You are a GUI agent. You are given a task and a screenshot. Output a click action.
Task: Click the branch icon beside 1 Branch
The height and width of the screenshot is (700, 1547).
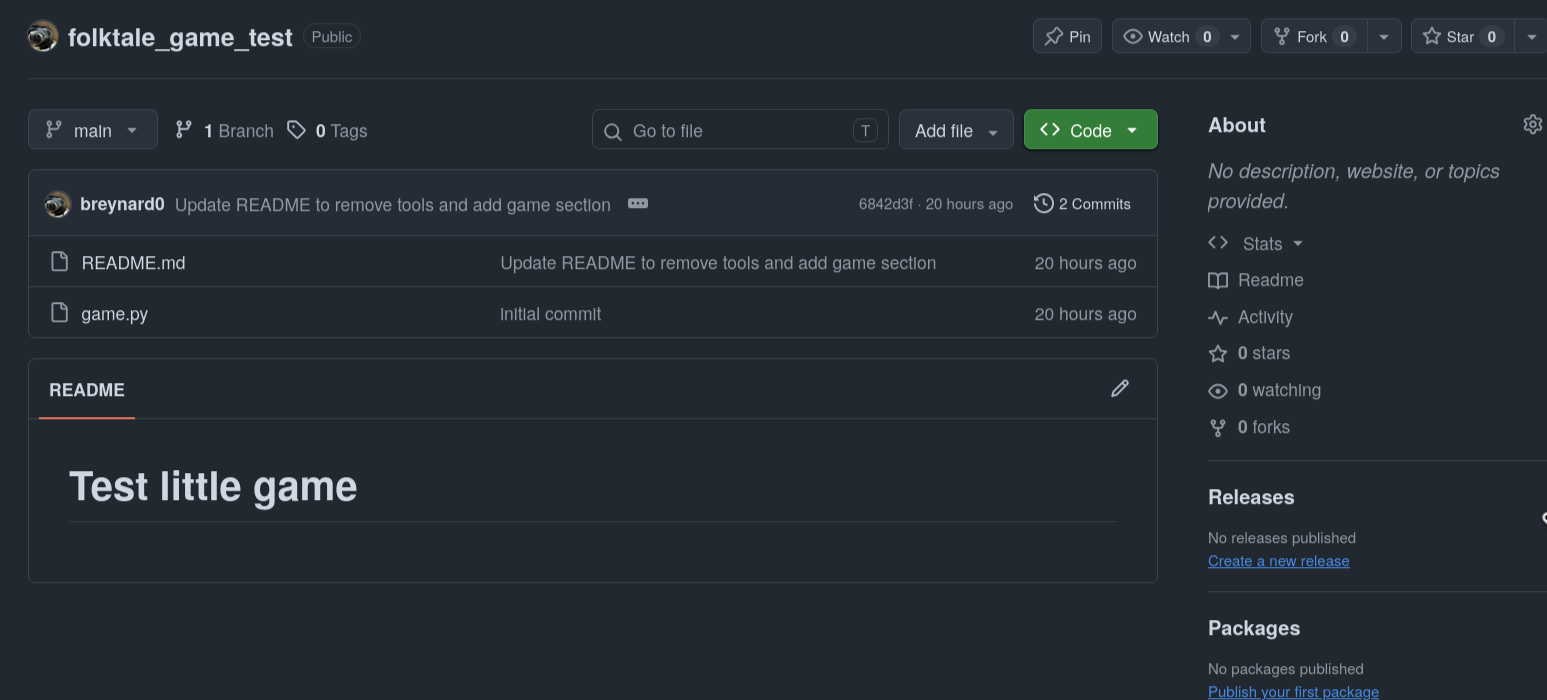point(183,129)
